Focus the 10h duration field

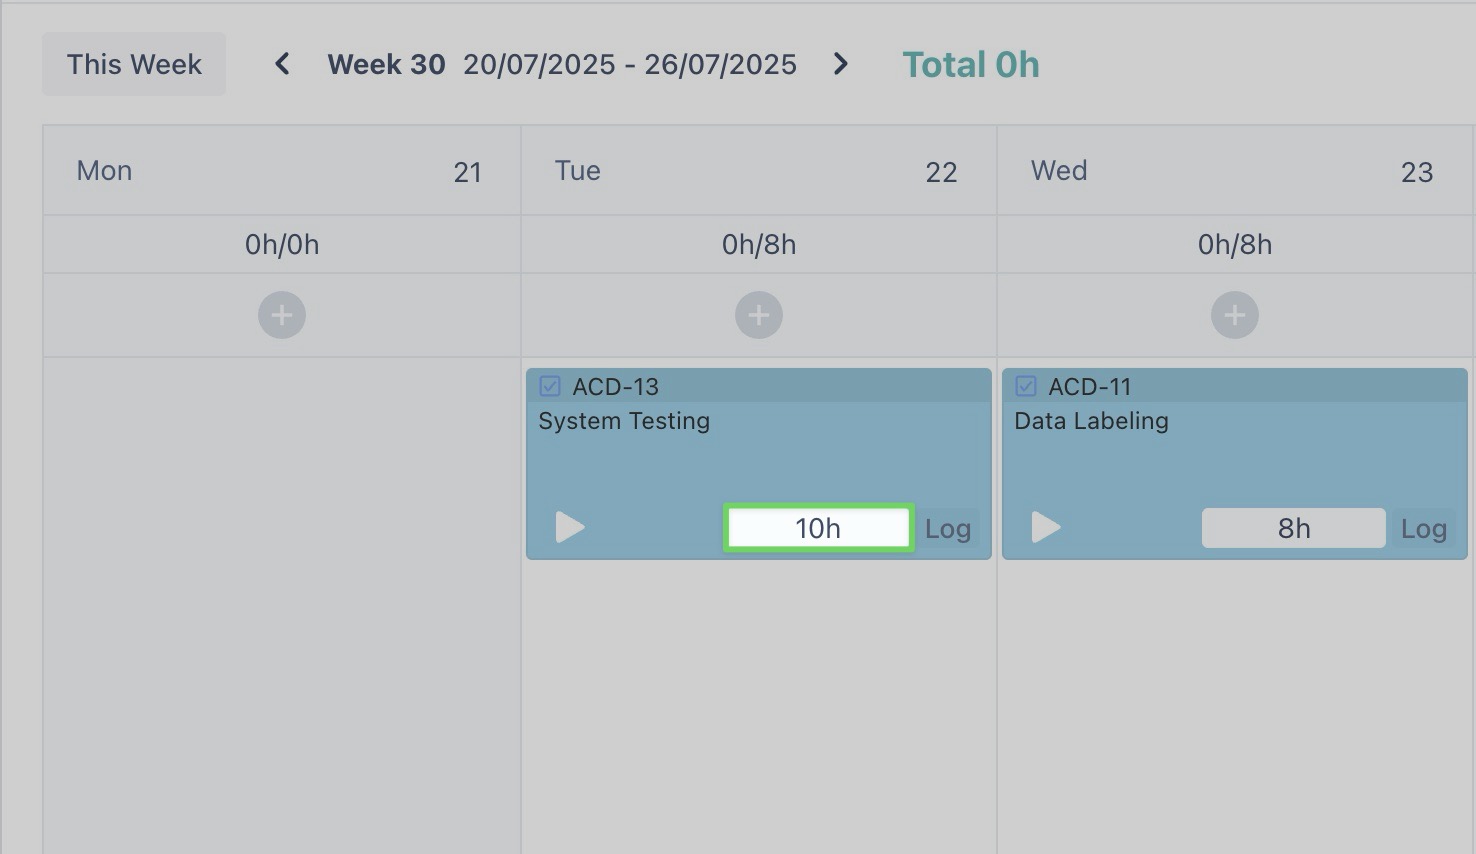pyautogui.click(x=818, y=528)
